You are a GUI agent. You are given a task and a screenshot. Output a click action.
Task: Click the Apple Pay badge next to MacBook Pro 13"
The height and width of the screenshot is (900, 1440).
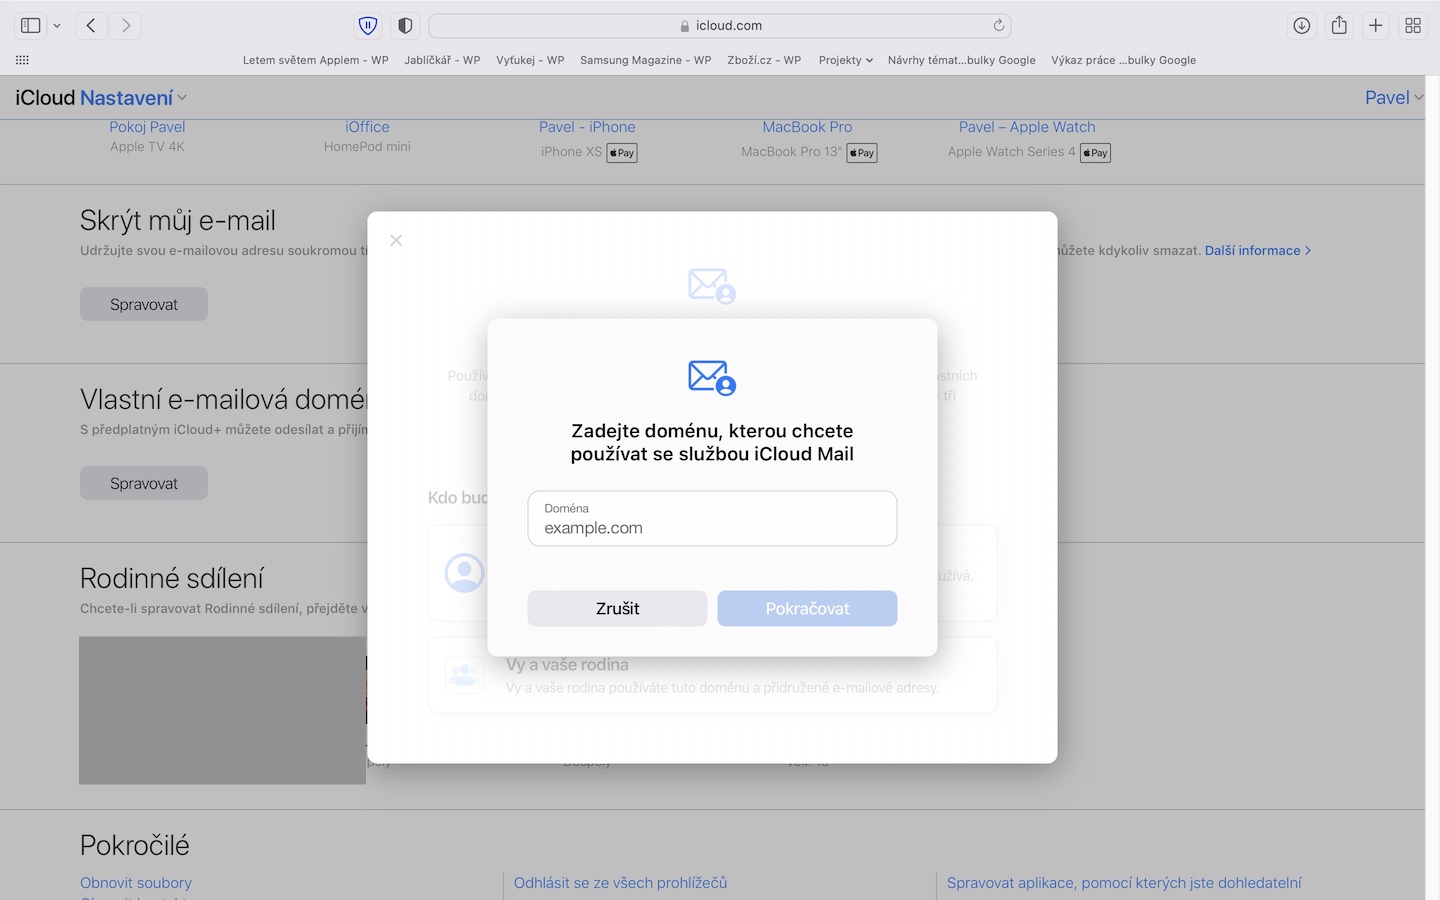[862, 153]
